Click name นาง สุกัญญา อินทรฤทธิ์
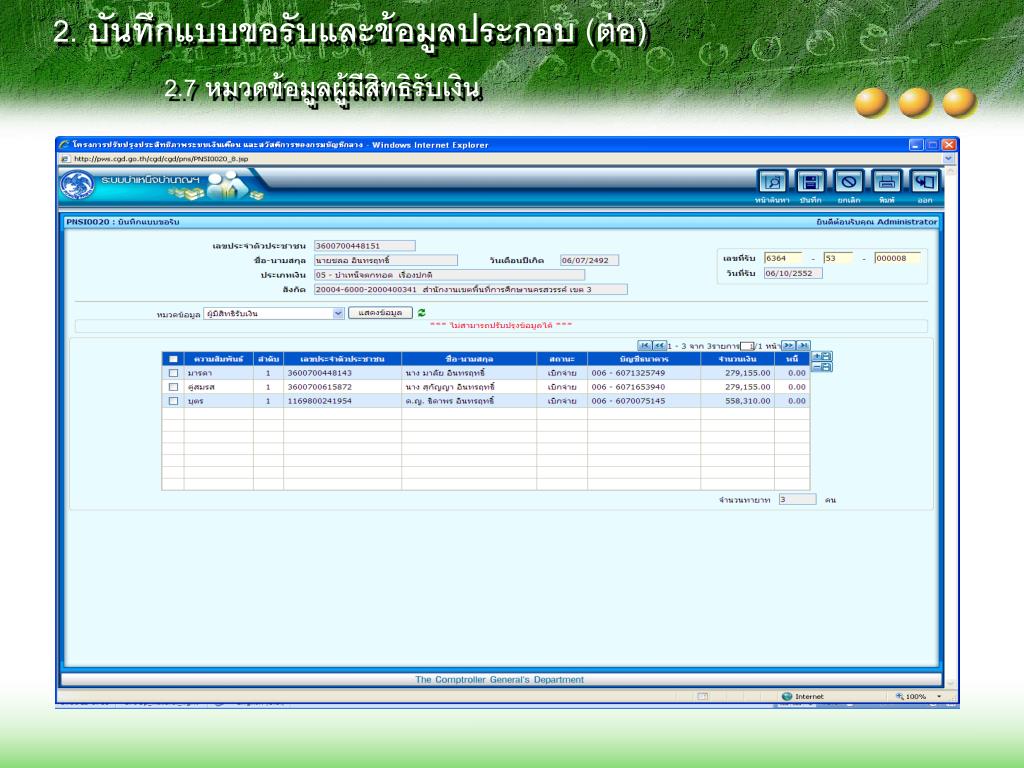 click(450, 387)
